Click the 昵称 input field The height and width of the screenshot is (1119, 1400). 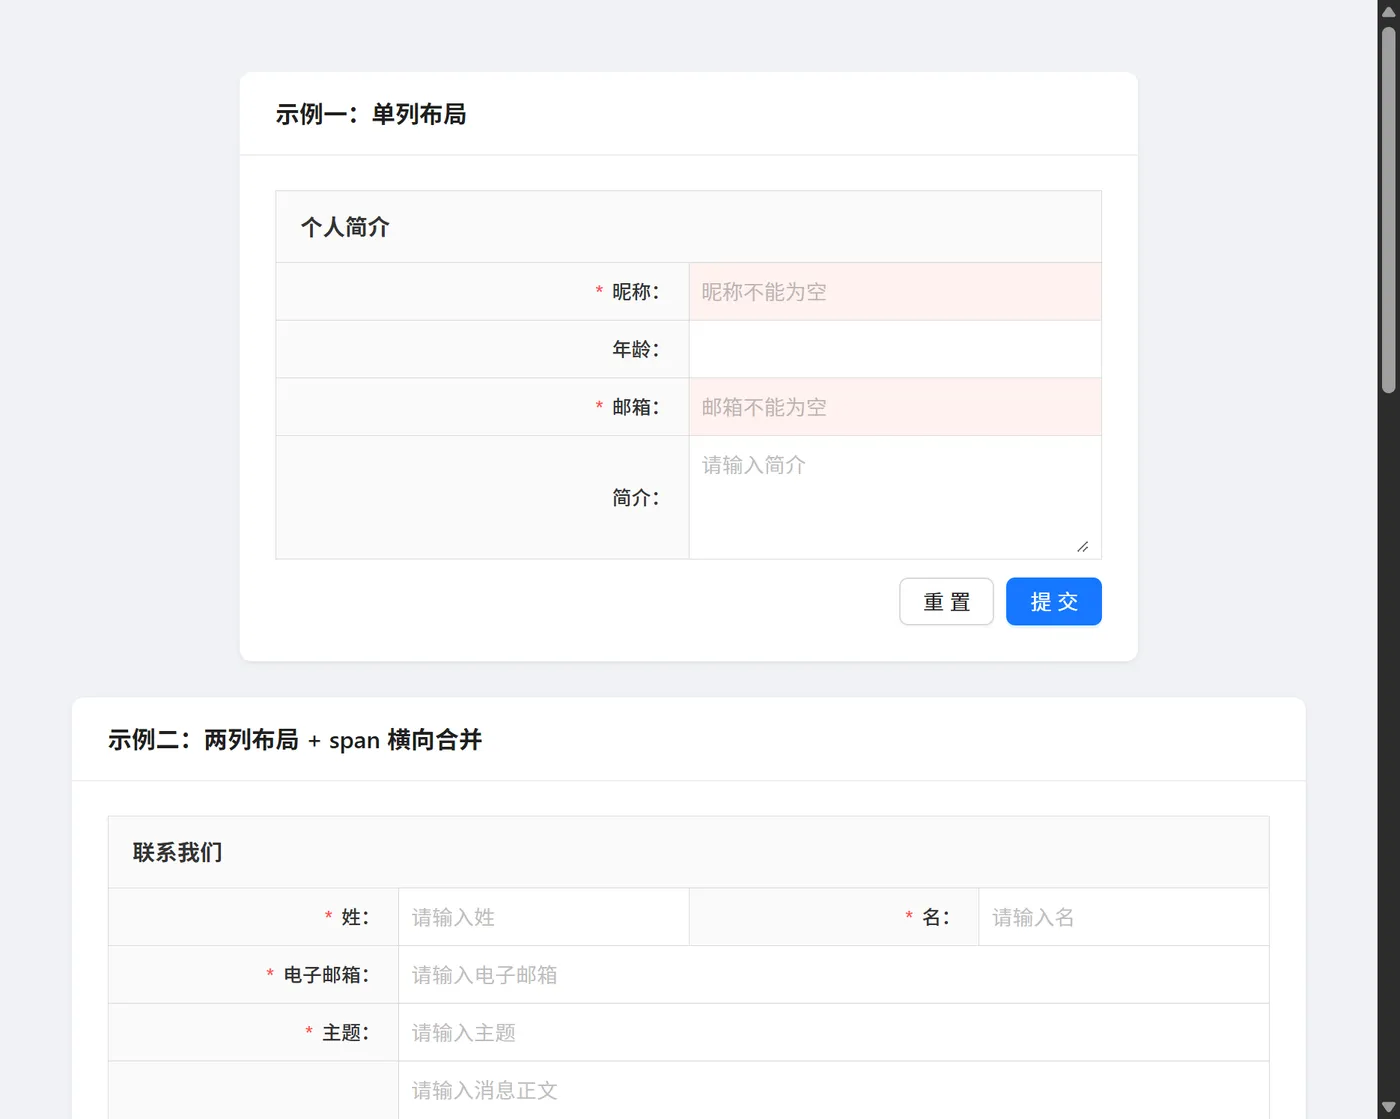tap(895, 292)
